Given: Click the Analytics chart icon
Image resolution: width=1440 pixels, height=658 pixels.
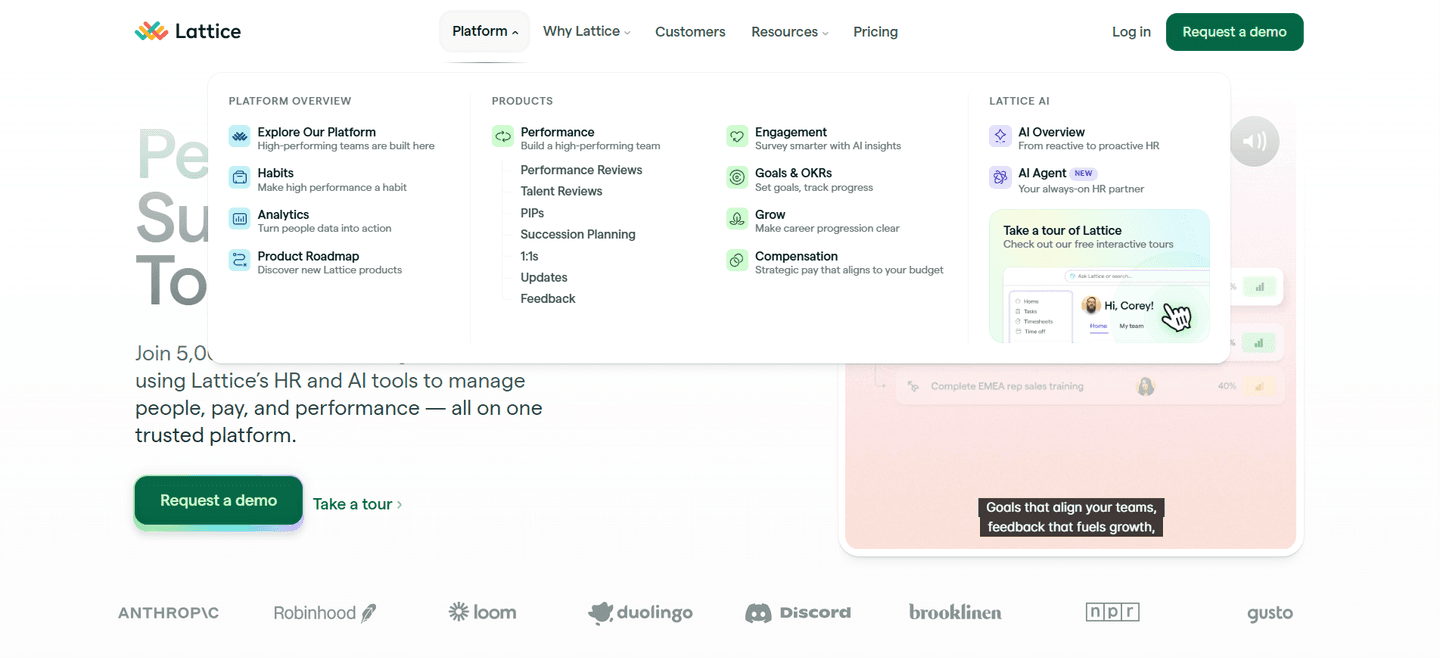Looking at the screenshot, I should [x=239, y=219].
